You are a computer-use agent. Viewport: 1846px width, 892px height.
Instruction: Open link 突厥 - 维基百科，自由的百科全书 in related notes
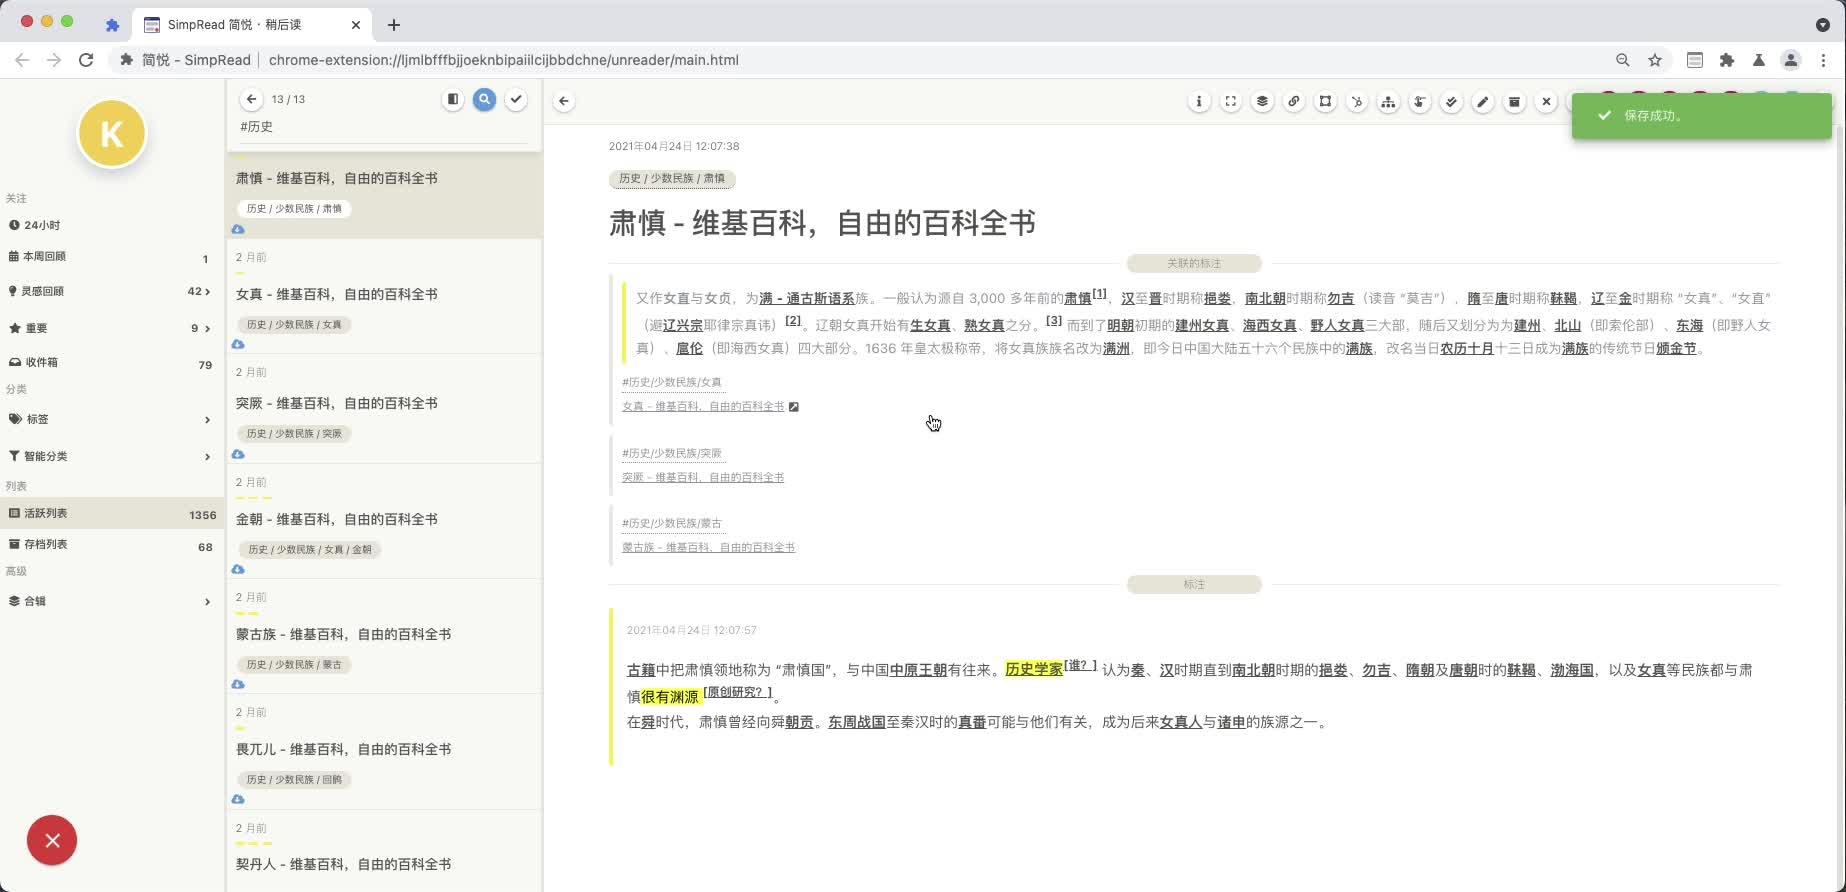pos(703,477)
